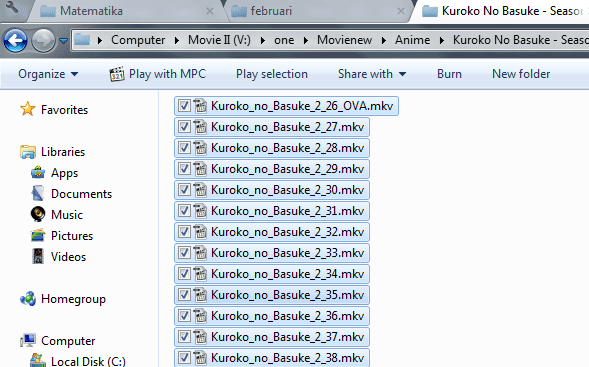Click the Apps library icon
Screen dimensions: 589x367
38,173
